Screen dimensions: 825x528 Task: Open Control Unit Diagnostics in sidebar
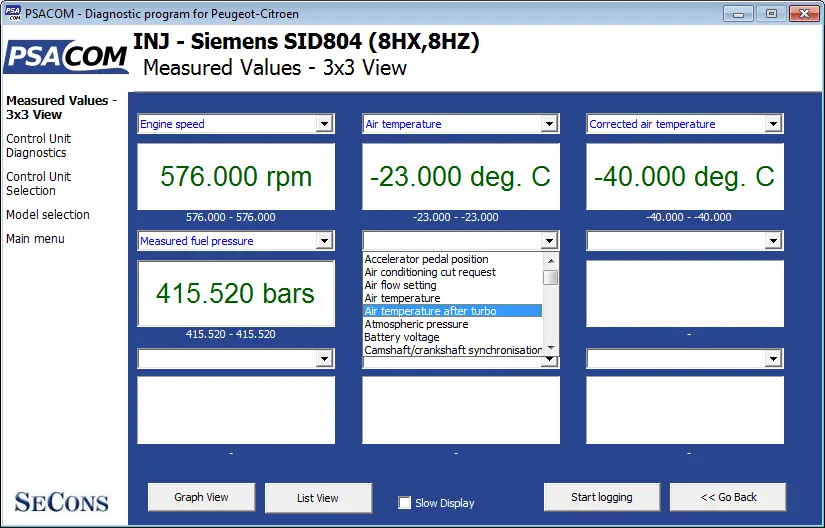pyautogui.click(x=38, y=146)
